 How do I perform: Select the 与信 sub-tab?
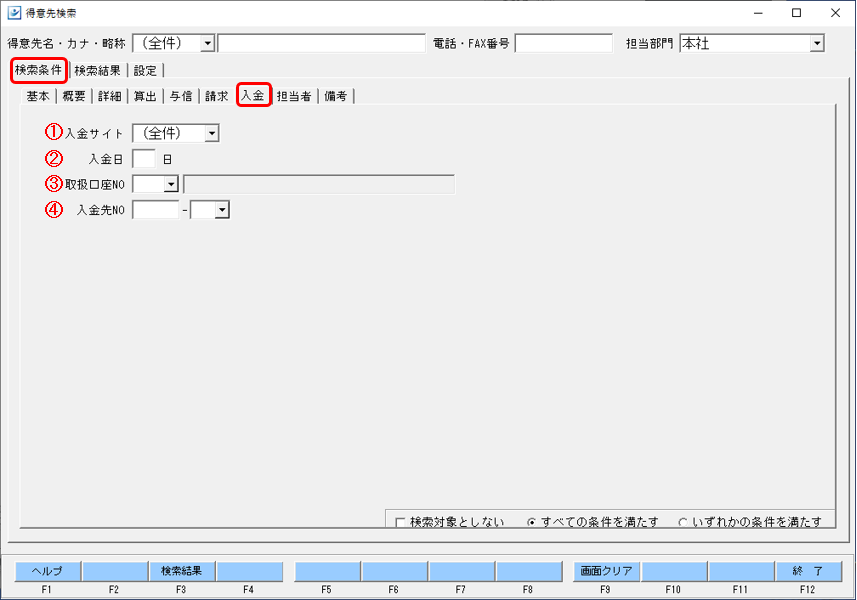(181, 96)
